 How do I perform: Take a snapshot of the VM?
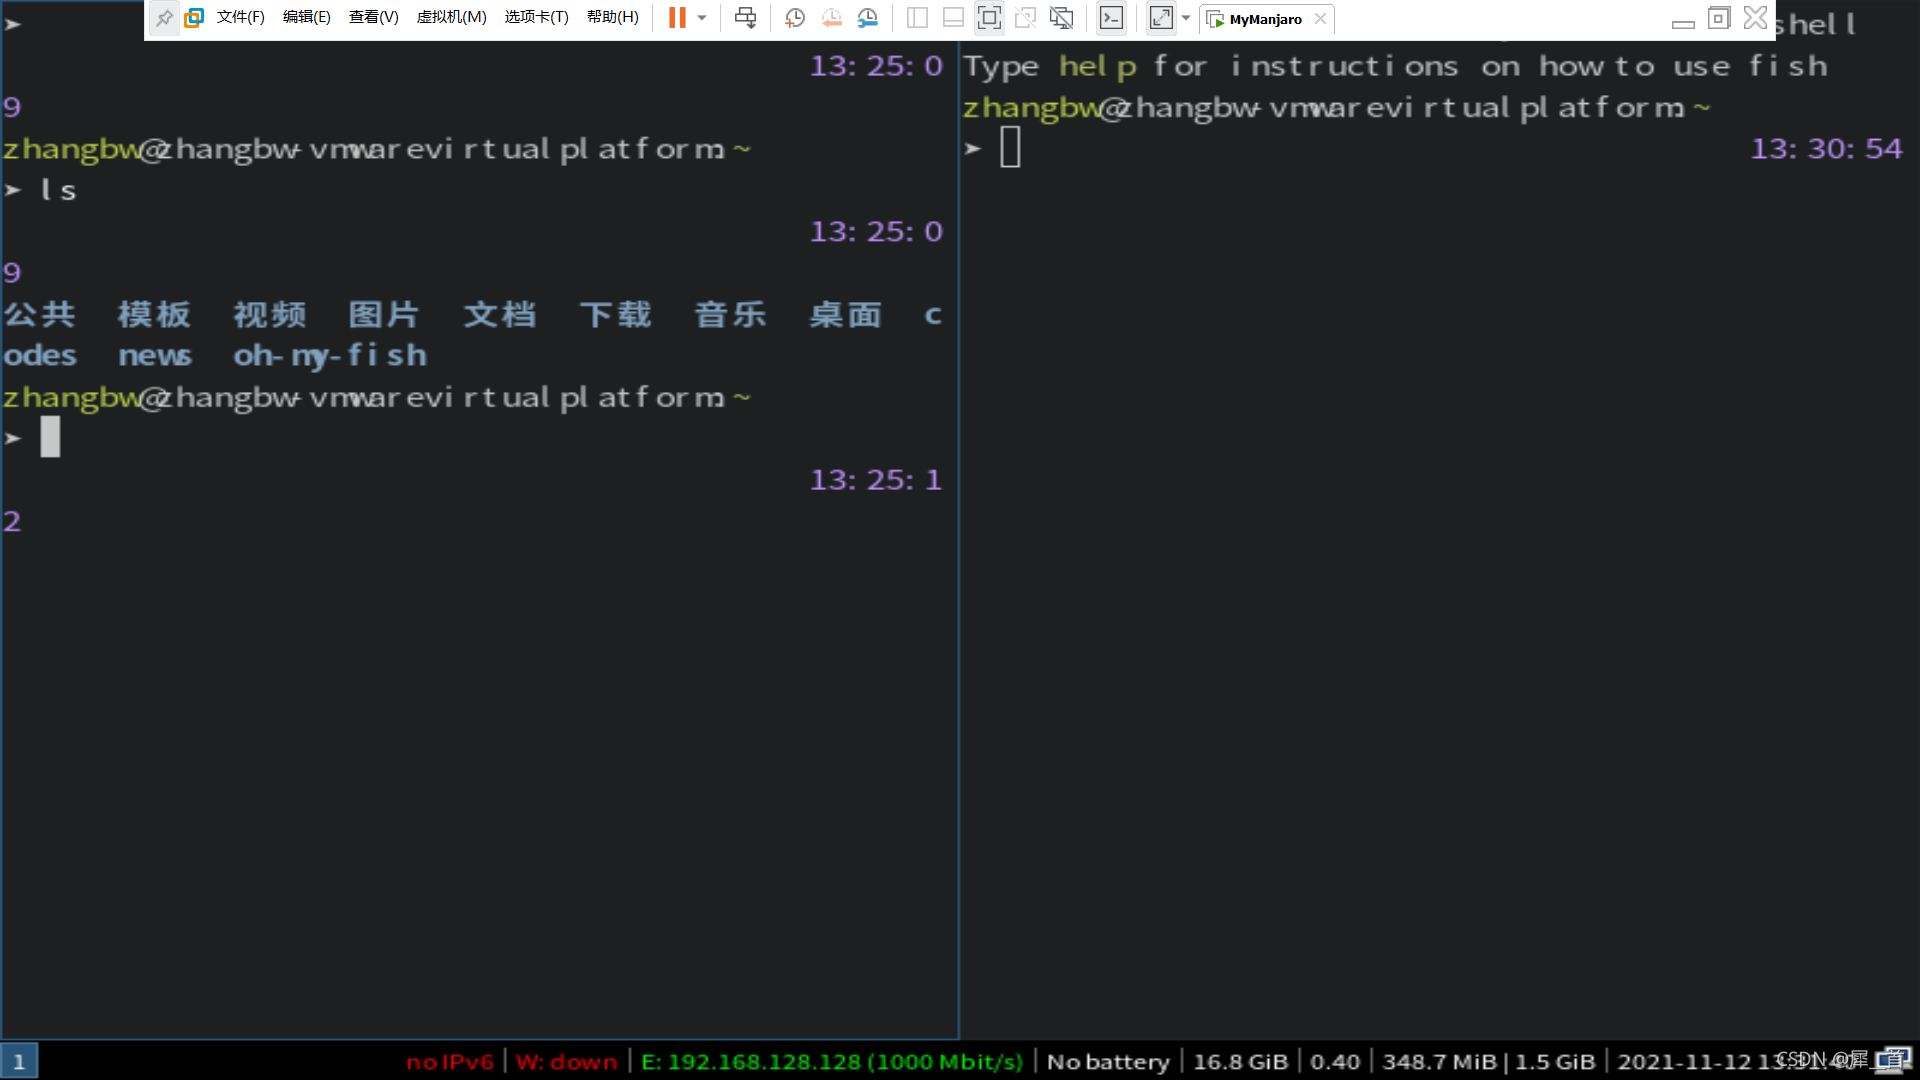coord(795,18)
